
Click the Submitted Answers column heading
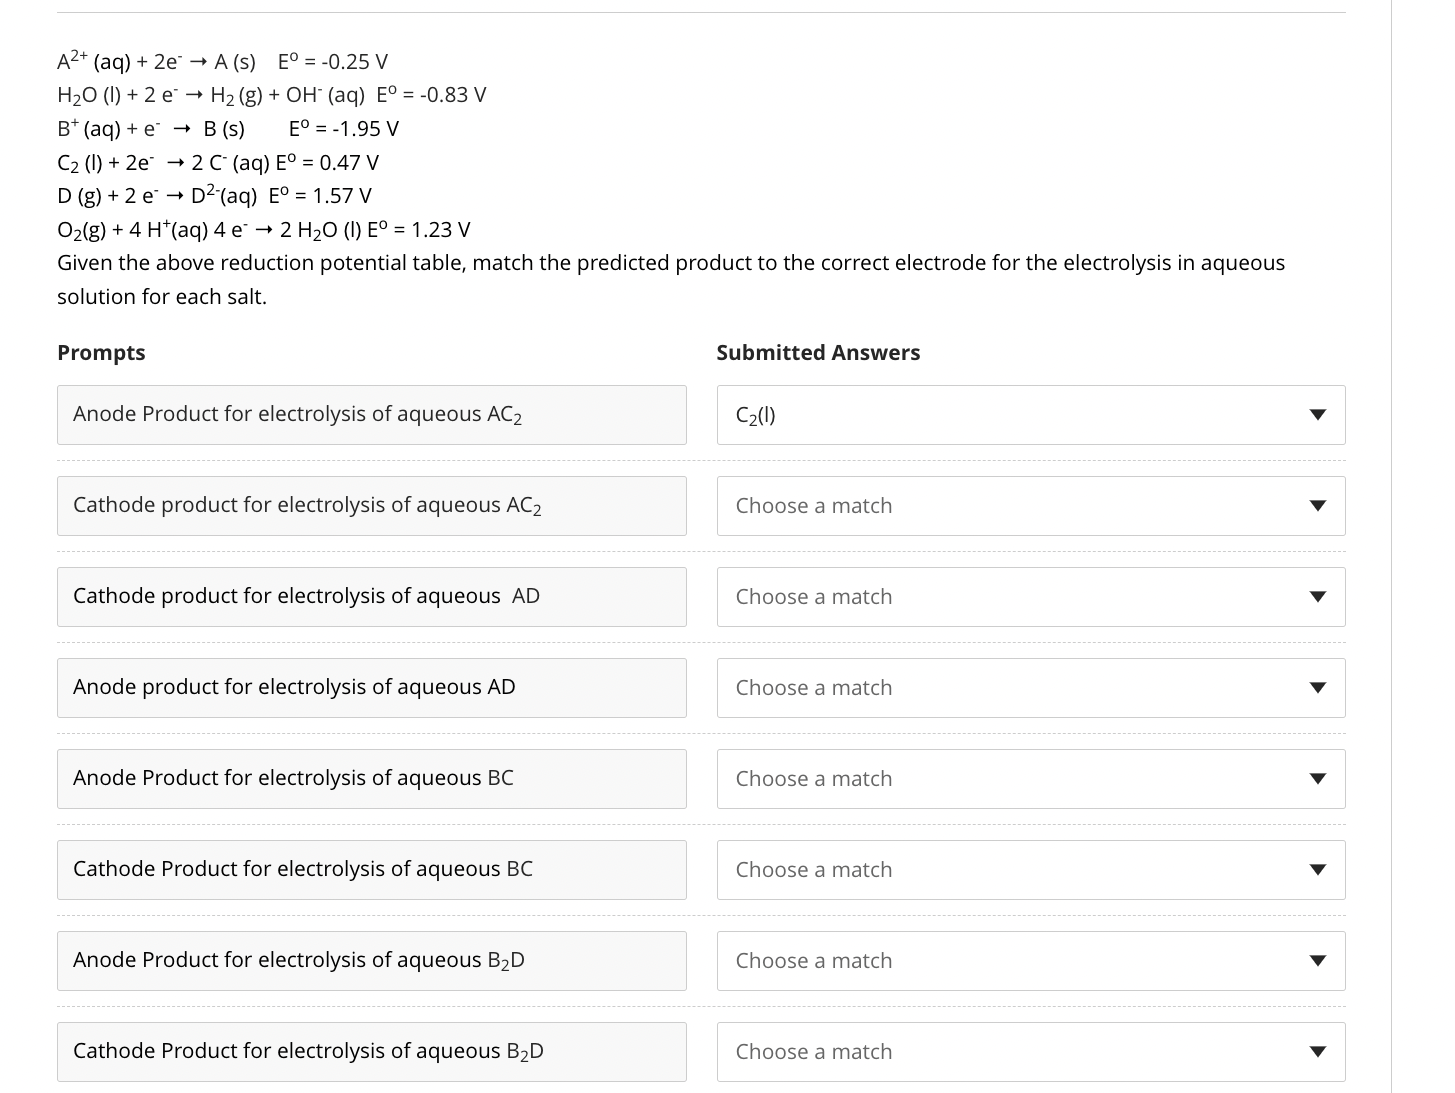click(818, 352)
